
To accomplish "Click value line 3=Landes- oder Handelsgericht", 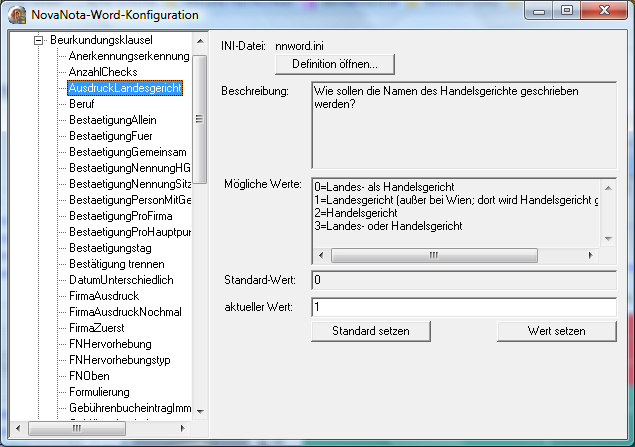I will pyautogui.click(x=388, y=226).
